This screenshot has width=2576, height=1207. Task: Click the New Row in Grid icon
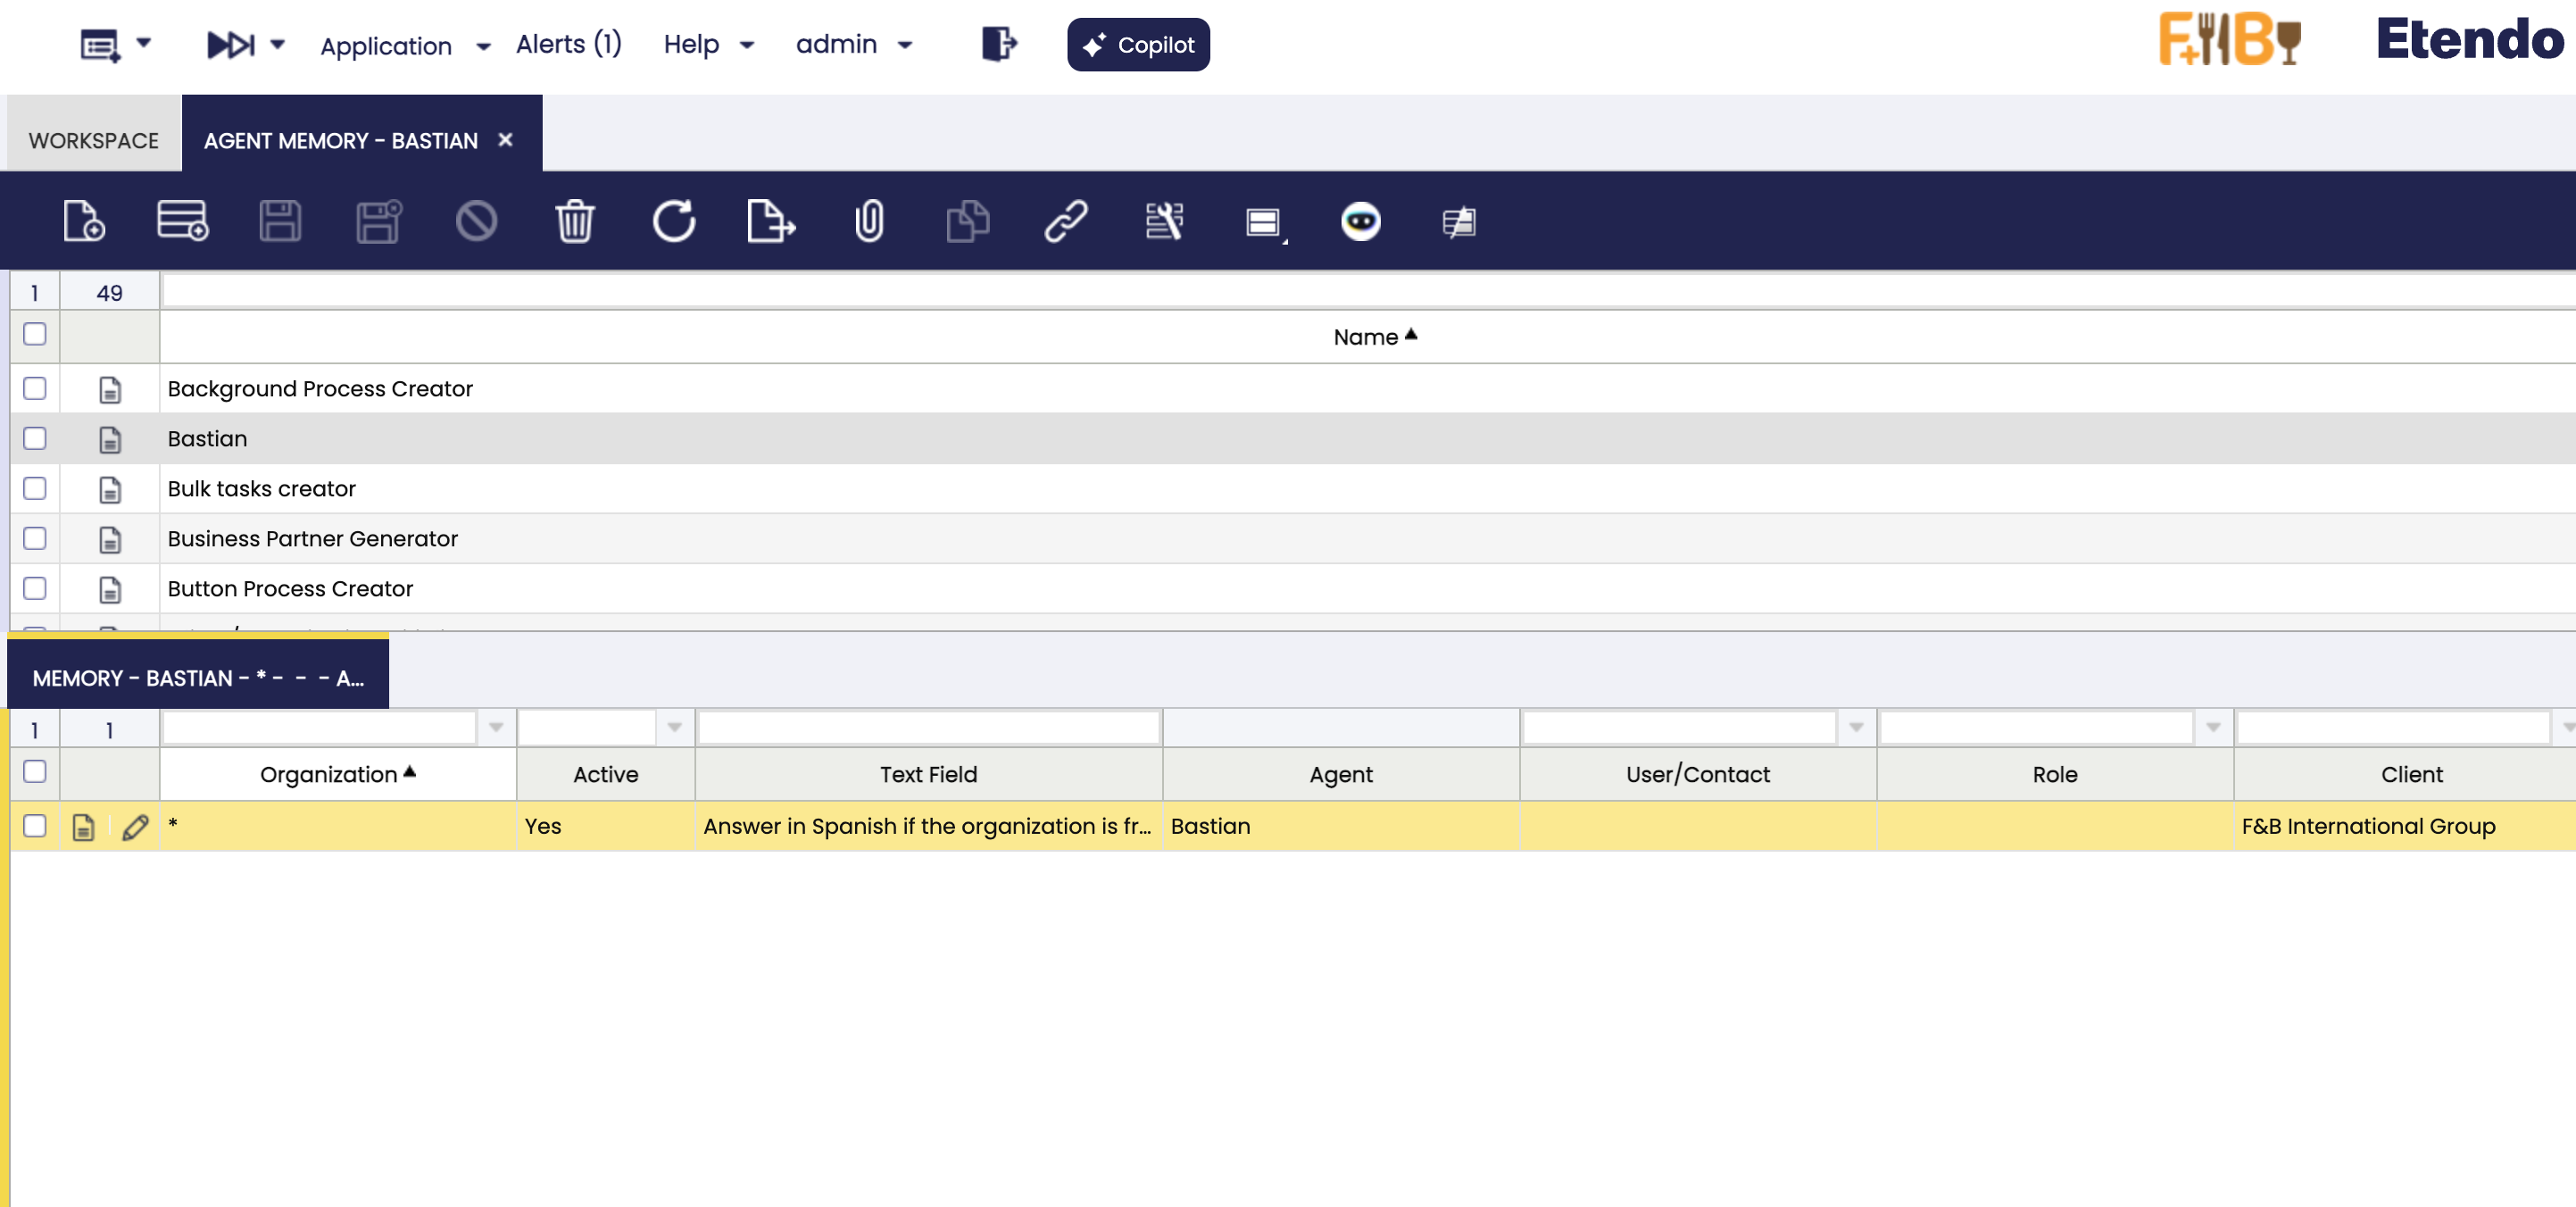pyautogui.click(x=182, y=220)
